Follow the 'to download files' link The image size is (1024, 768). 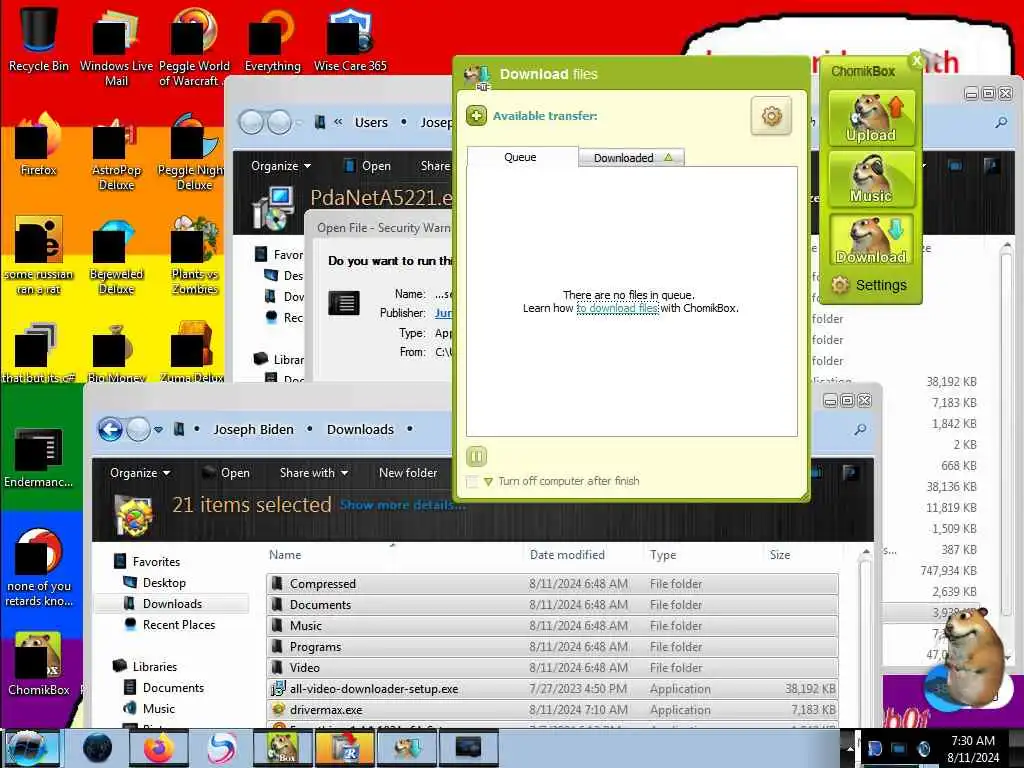[618, 308]
